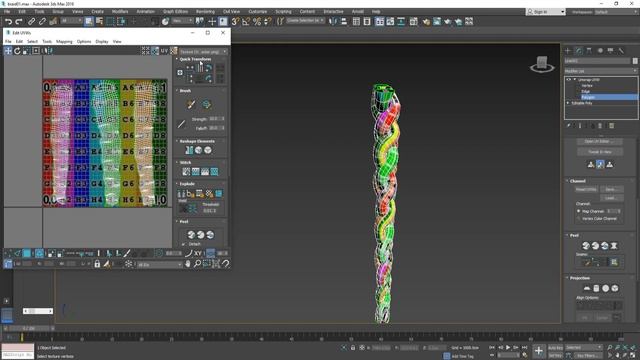Click the ViewCube in the viewport
This screenshot has width=640, height=360.
[542, 64]
